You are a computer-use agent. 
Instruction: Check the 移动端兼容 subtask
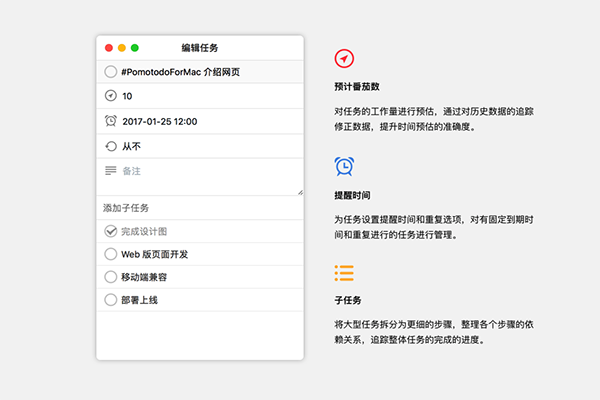pyautogui.click(x=111, y=277)
